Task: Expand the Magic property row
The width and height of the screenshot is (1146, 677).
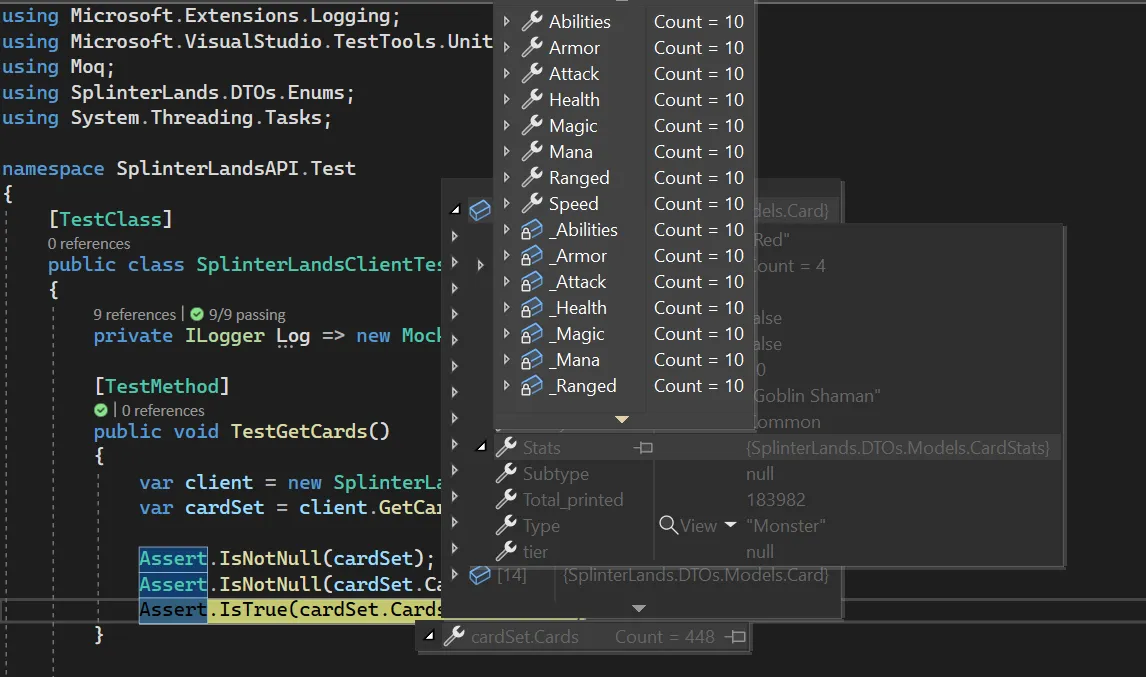Action: [x=506, y=126]
